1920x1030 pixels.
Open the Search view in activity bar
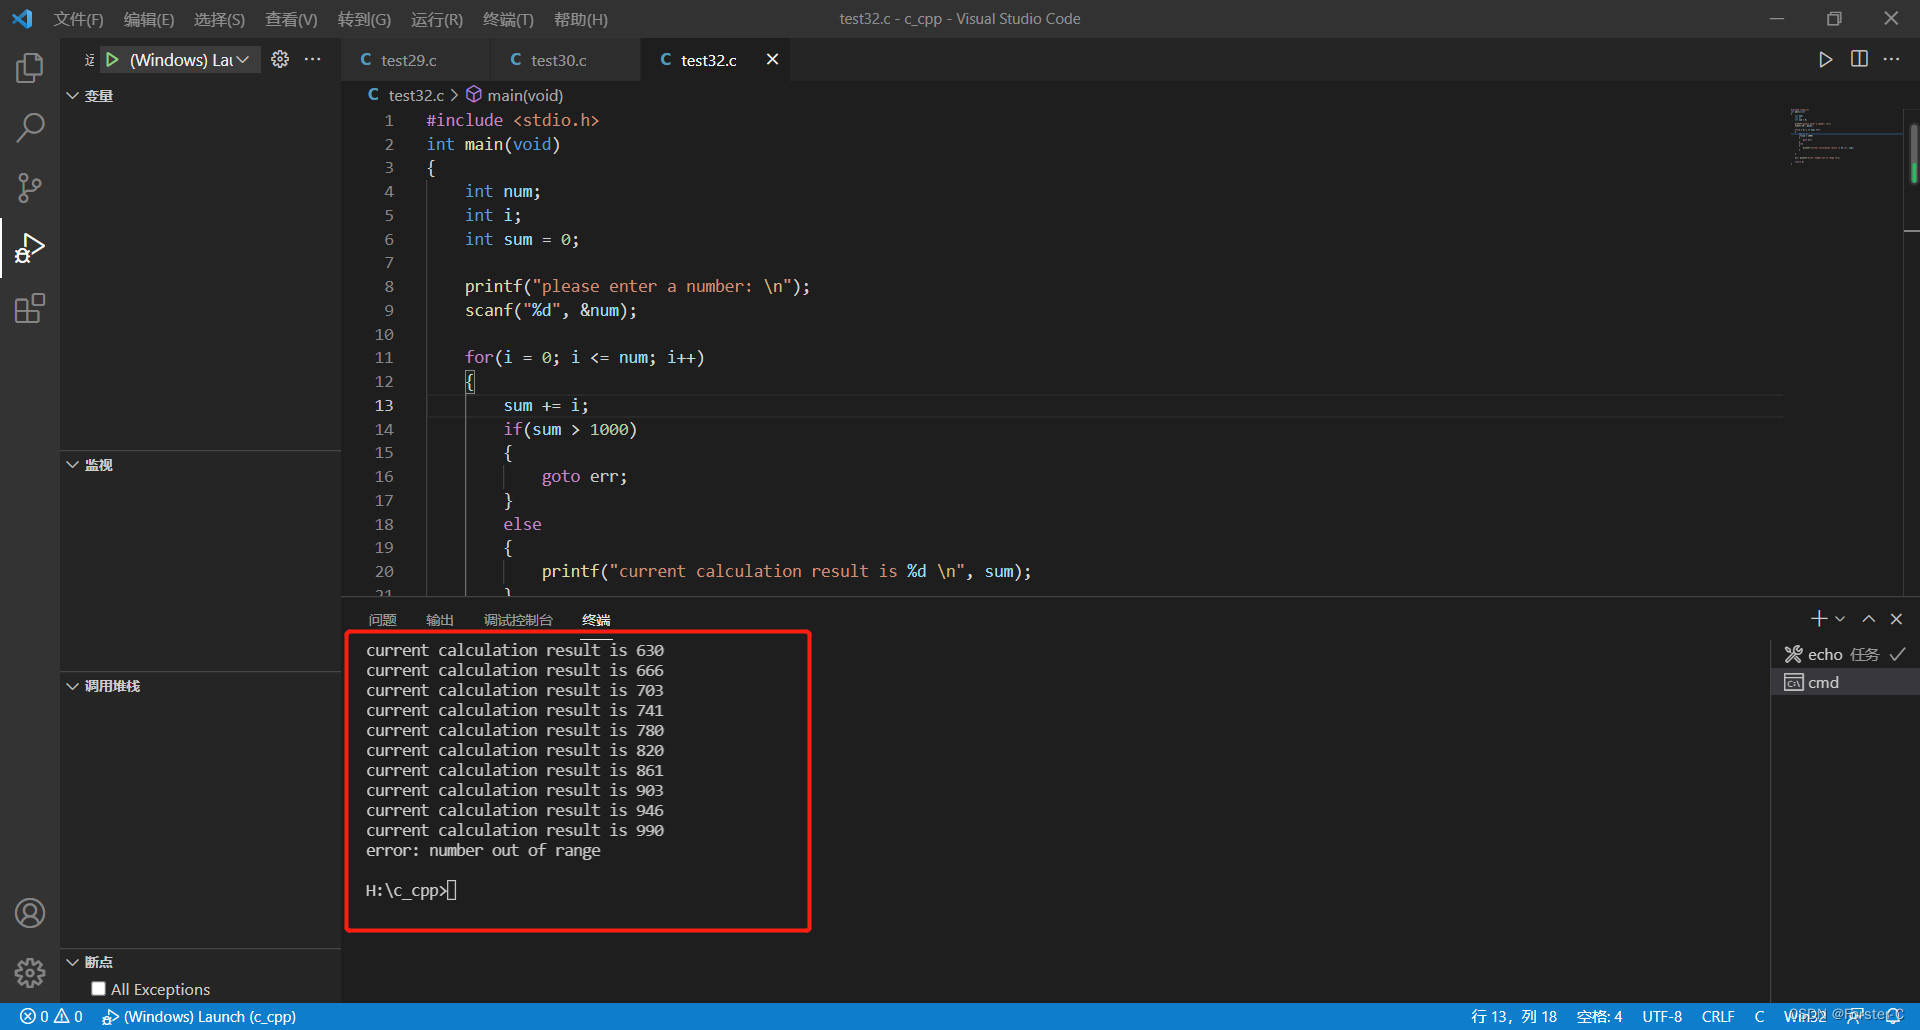(30, 128)
